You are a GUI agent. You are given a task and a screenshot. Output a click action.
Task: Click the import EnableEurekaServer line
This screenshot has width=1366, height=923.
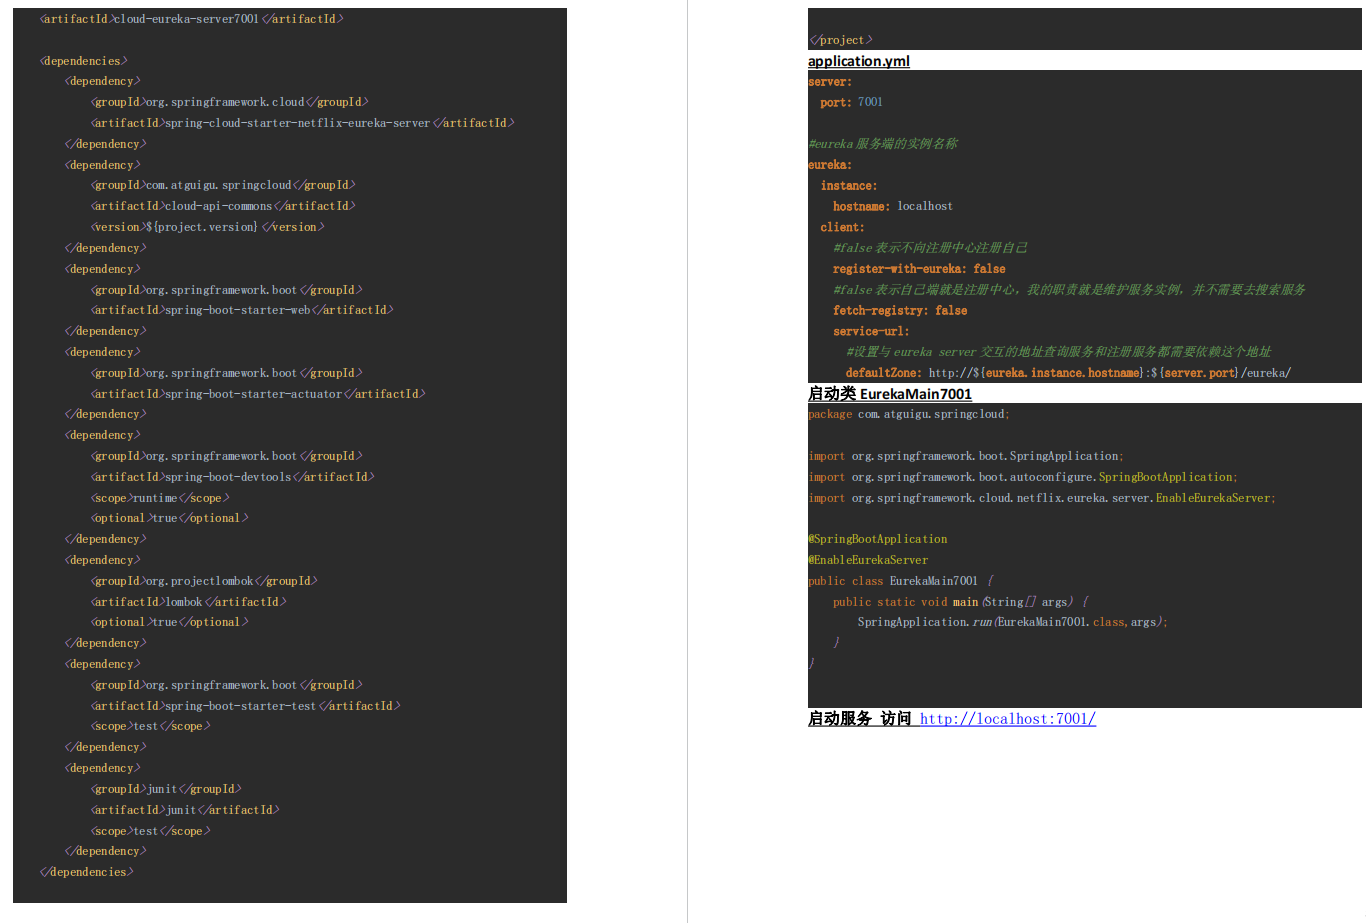pos(1042,498)
